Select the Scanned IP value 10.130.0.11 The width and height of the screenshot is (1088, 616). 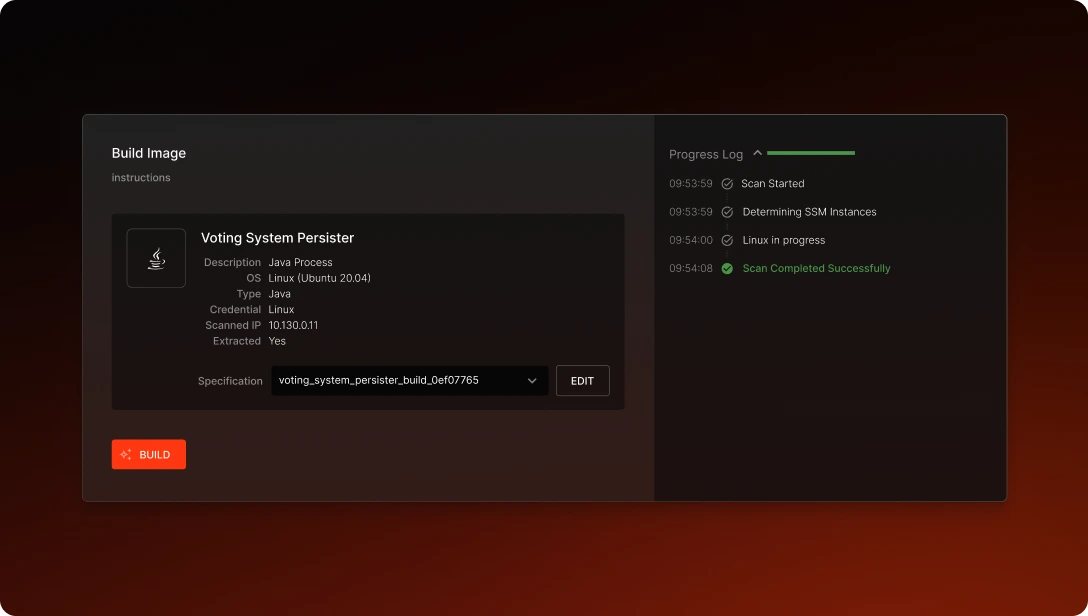click(x=293, y=325)
